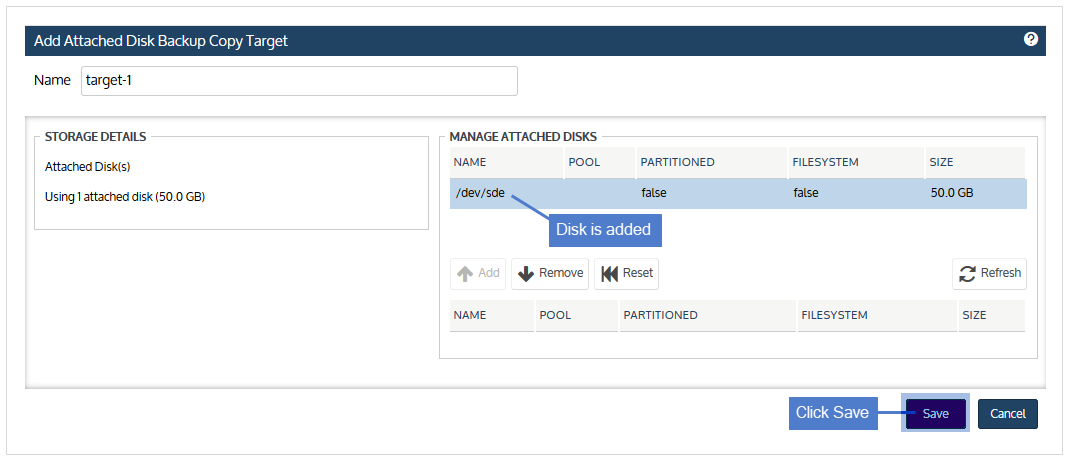Image resolution: width=1082 pixels, height=473 pixels.
Task: Click the Reset rewind icon
Action: [x=609, y=274]
